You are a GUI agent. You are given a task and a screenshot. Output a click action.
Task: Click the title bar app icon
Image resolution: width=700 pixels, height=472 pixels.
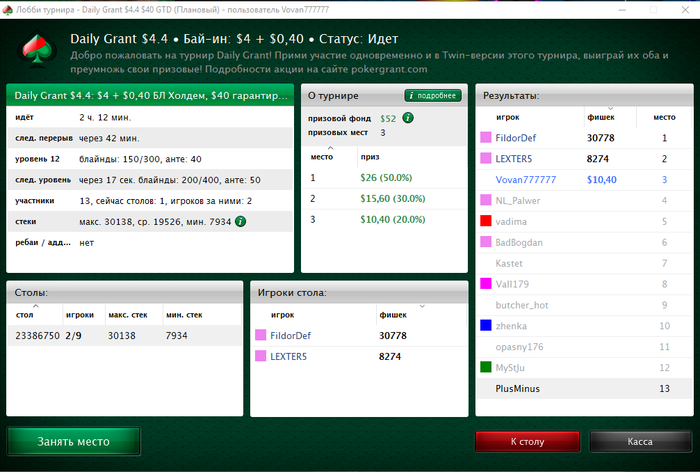(7, 10)
